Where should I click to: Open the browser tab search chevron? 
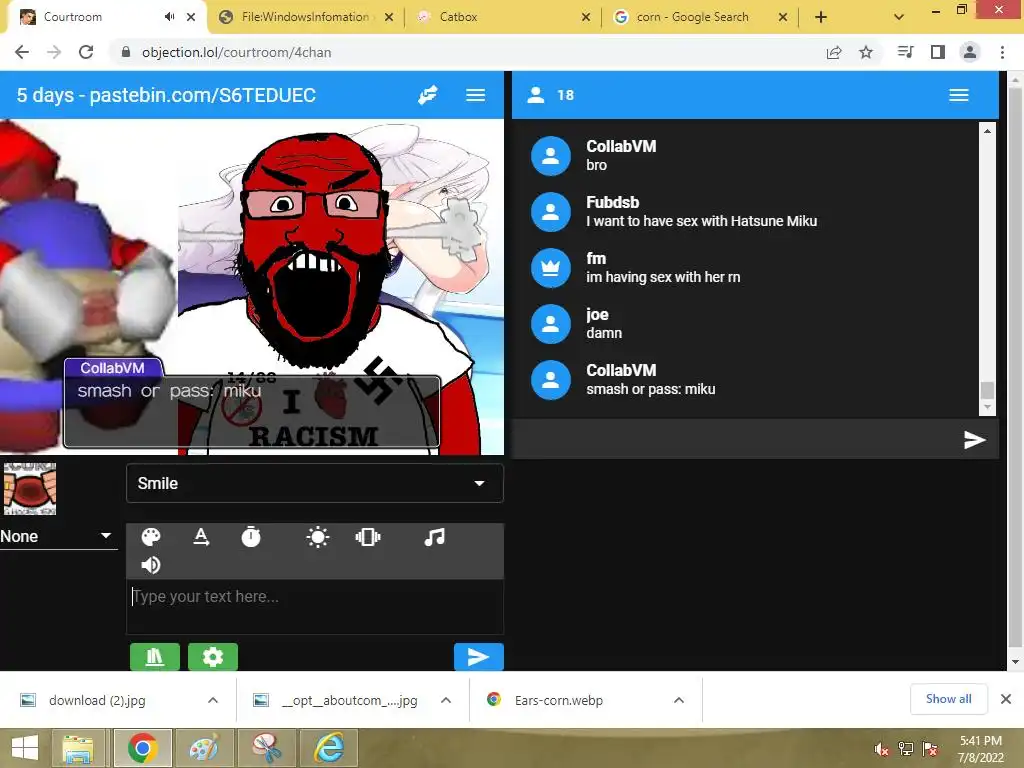tap(899, 18)
